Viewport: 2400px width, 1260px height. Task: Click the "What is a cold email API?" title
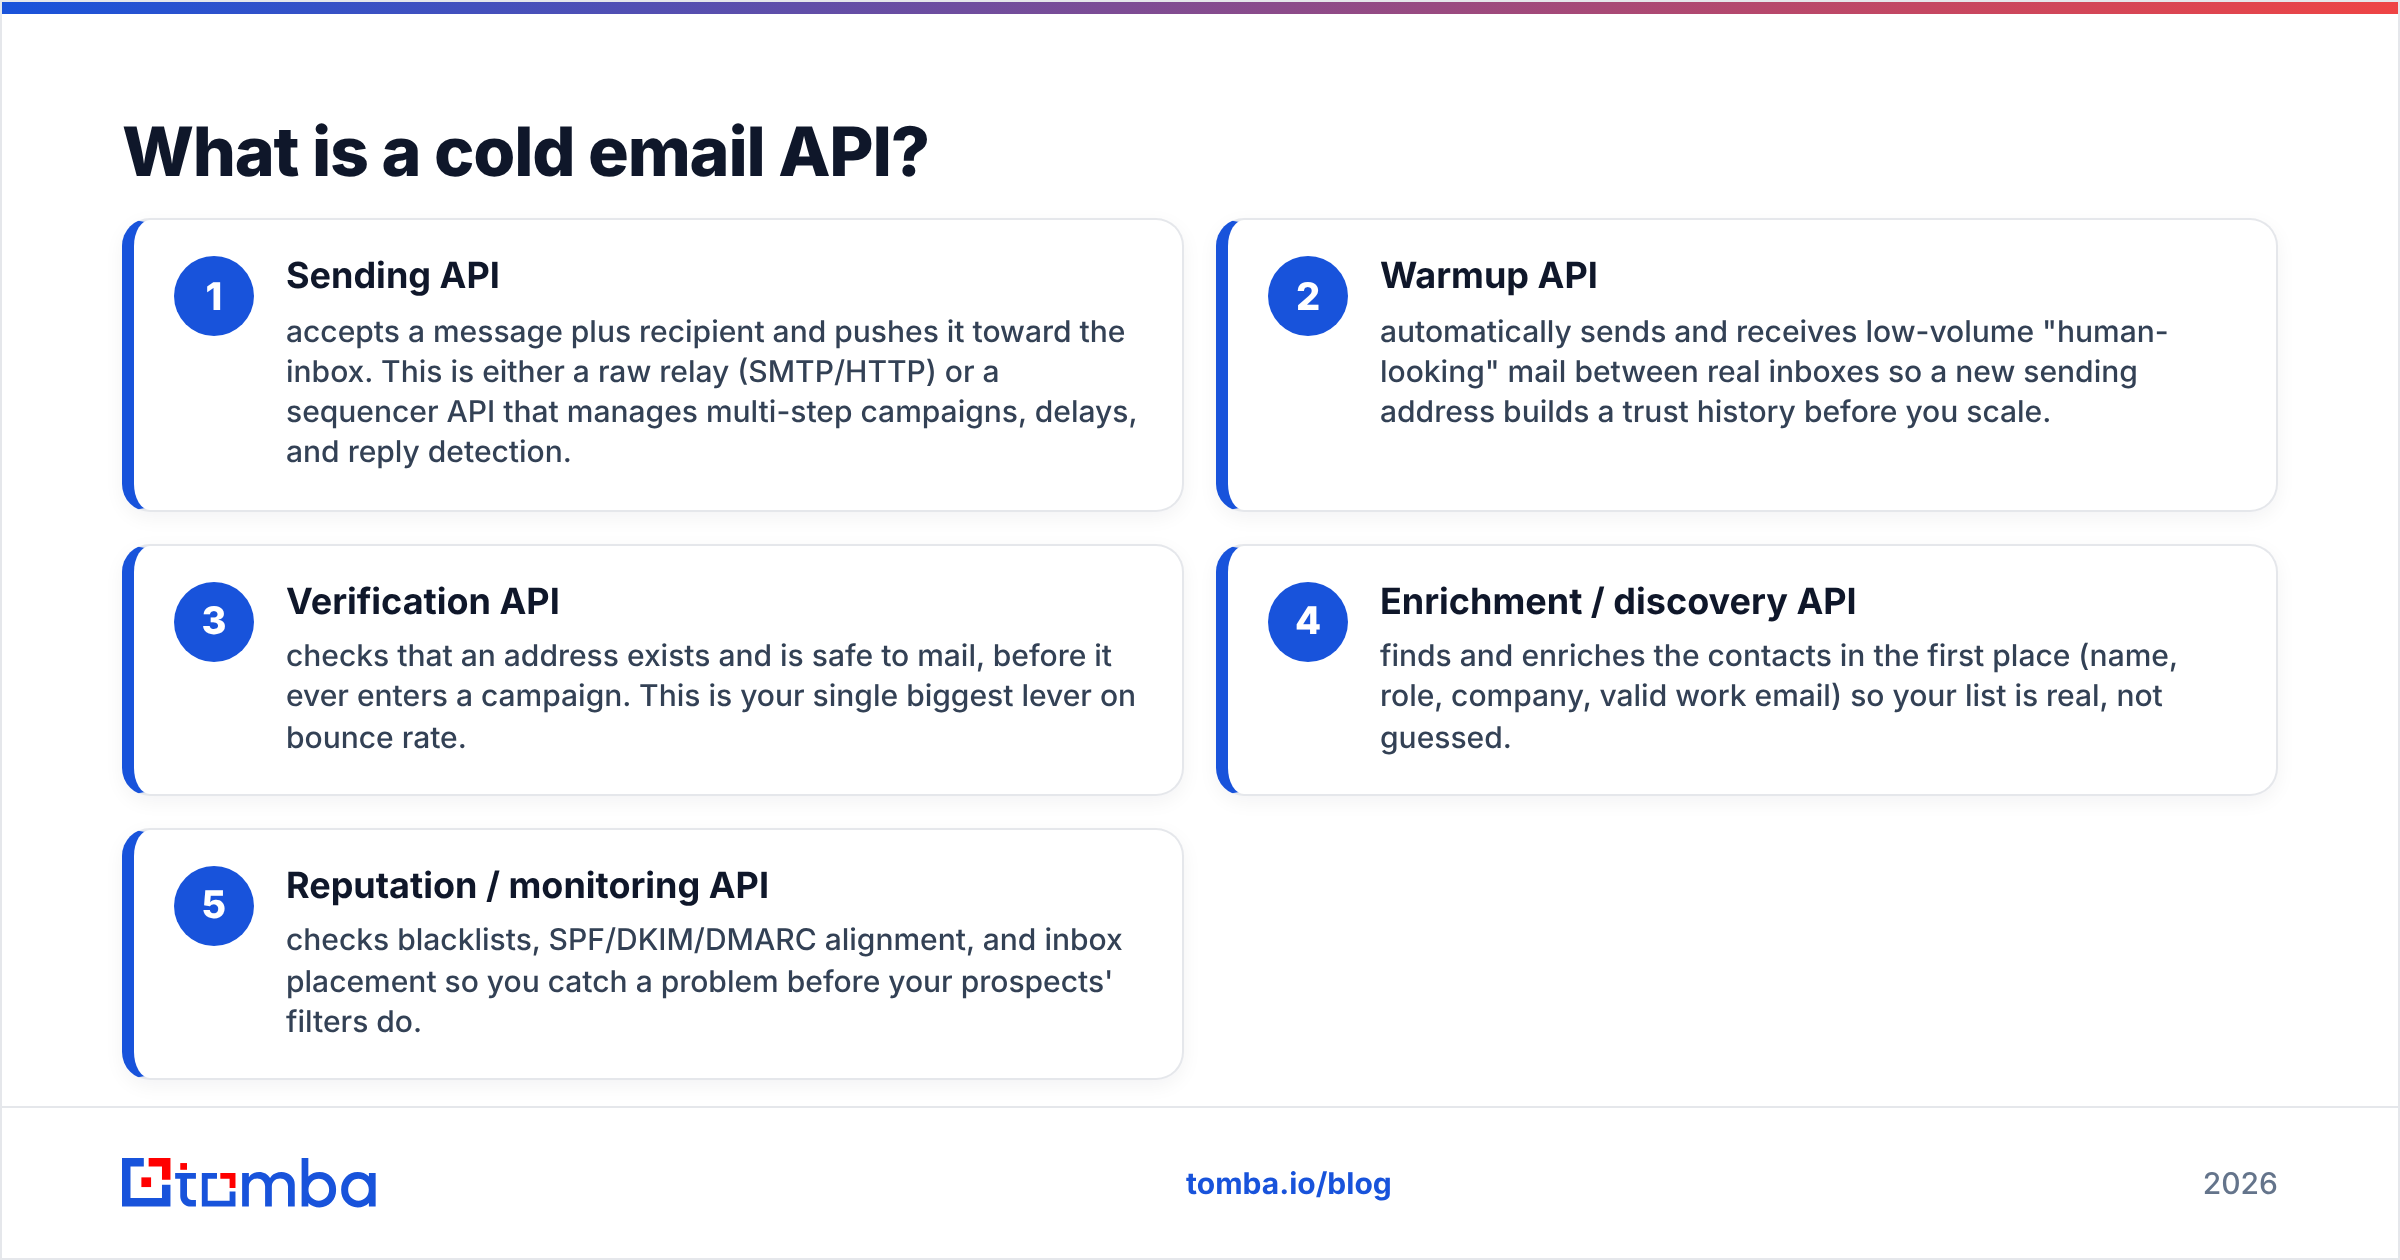tap(526, 152)
